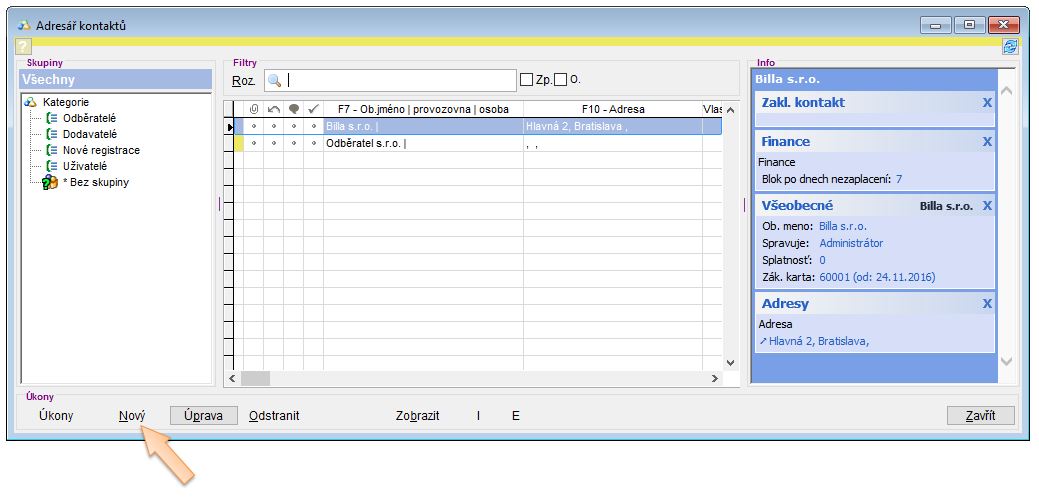Enable the O. checkbox in filters

coord(560,80)
